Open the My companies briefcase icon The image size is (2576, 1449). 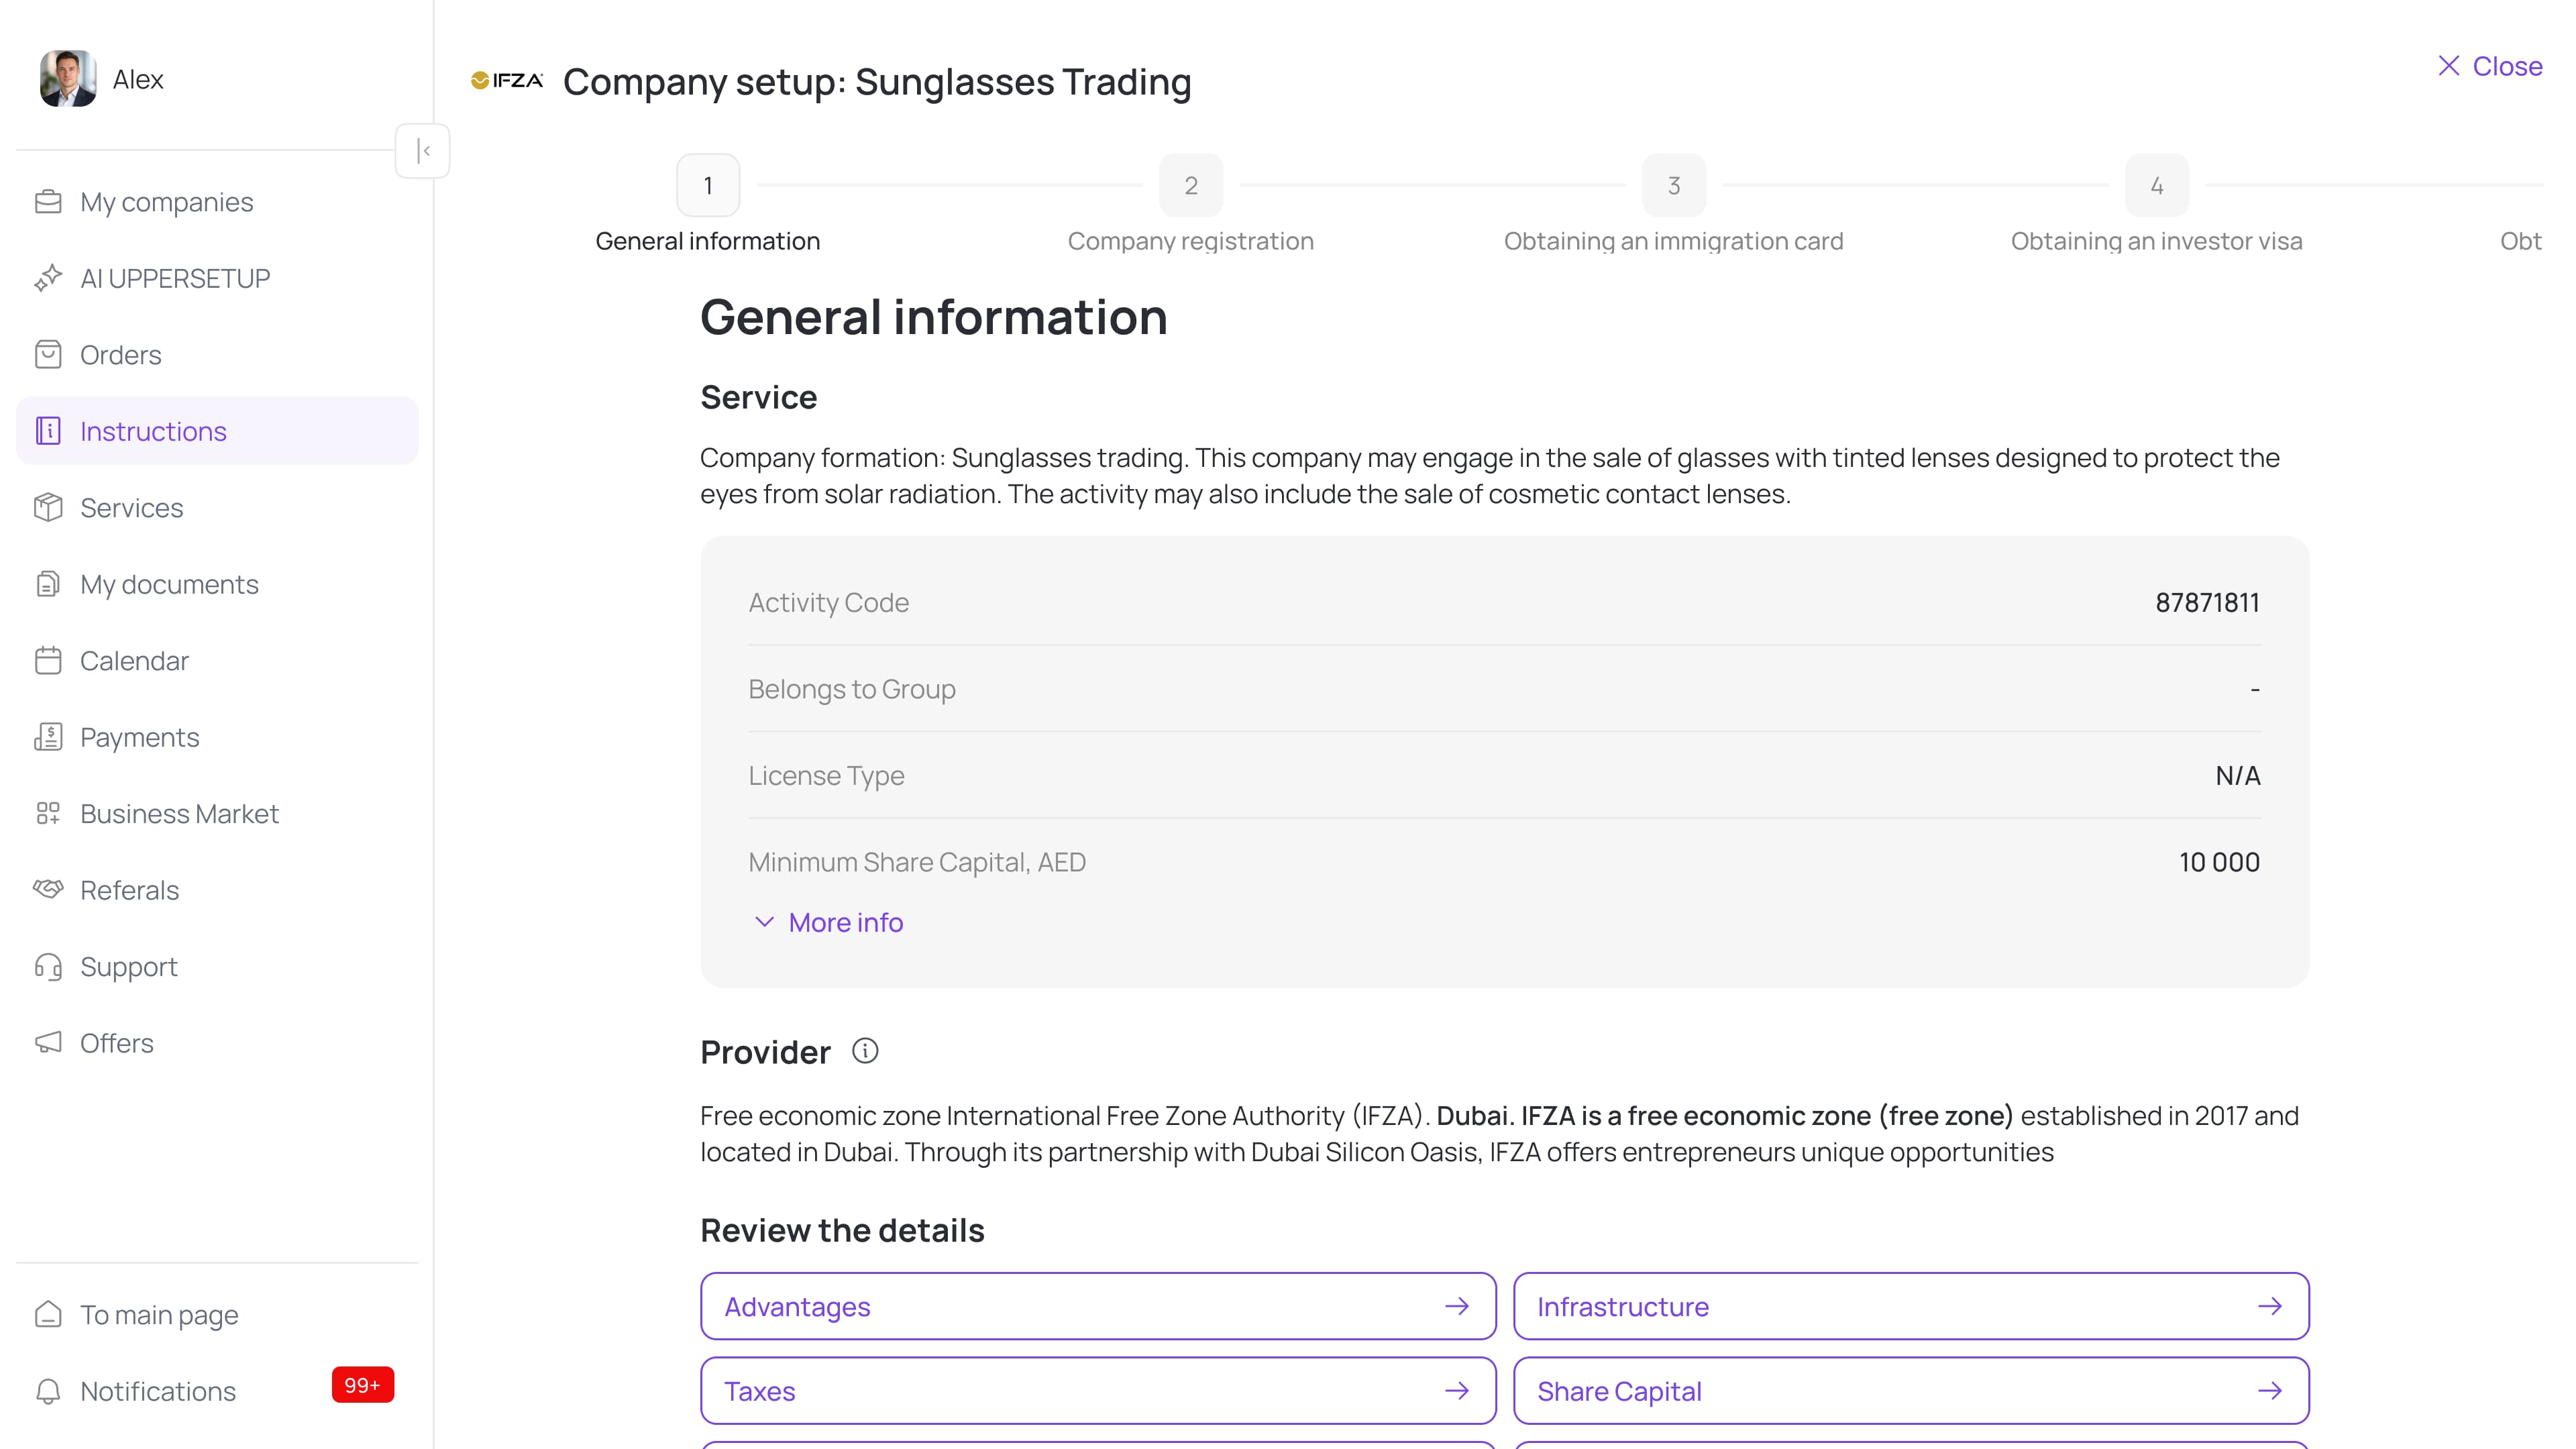point(48,202)
